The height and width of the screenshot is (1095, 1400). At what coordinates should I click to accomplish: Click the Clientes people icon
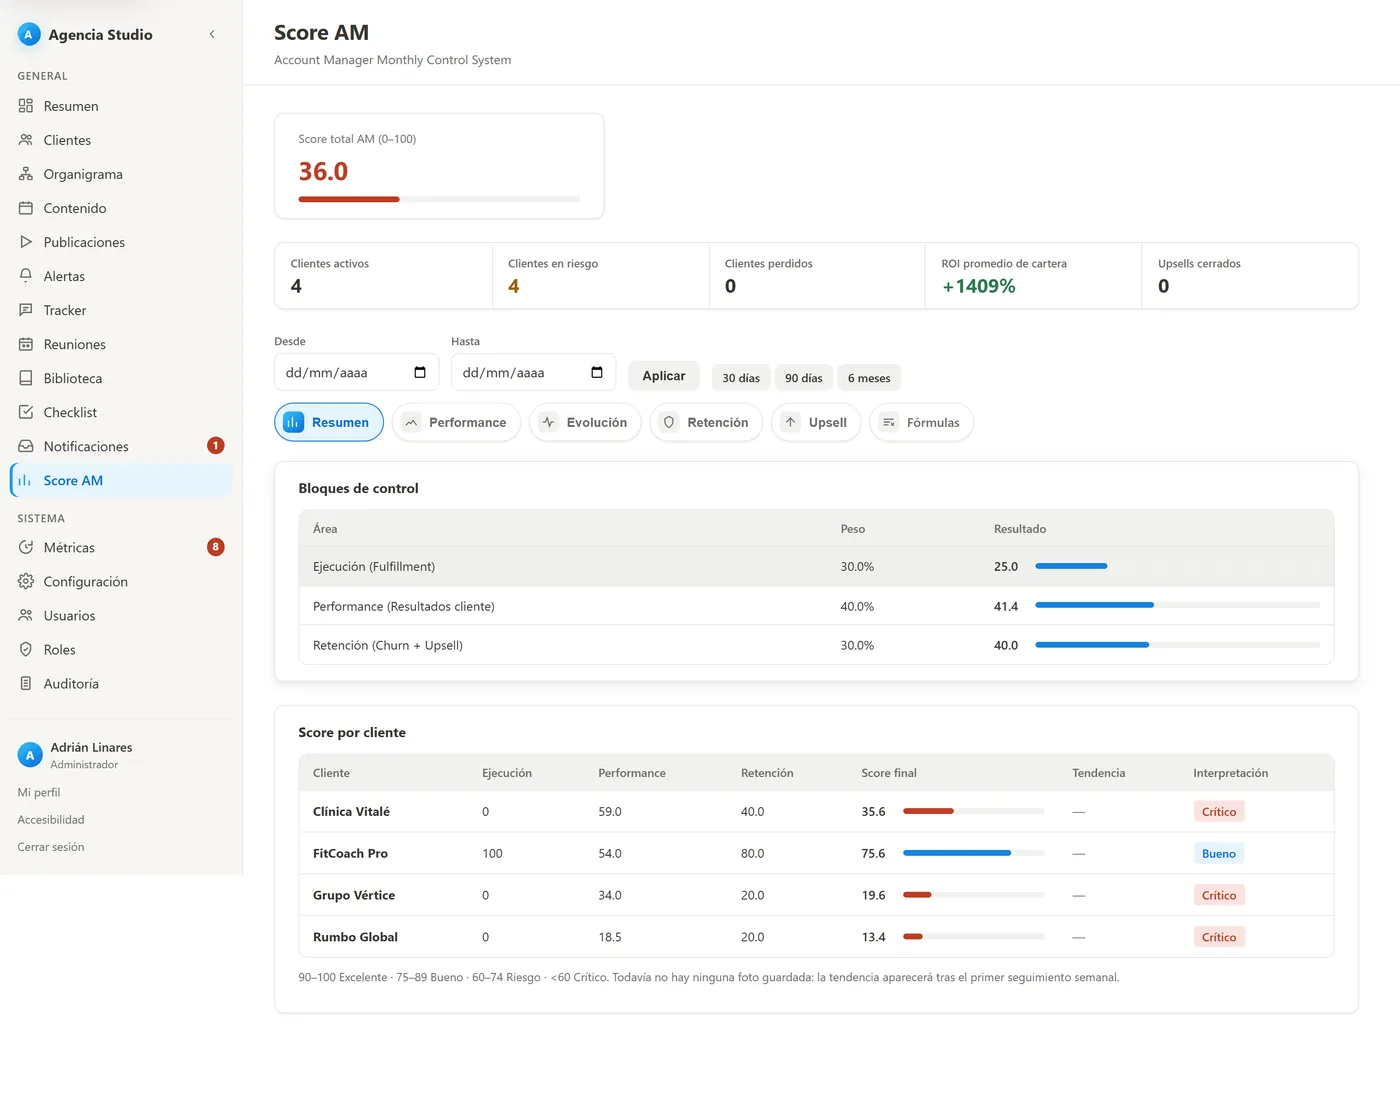point(26,140)
